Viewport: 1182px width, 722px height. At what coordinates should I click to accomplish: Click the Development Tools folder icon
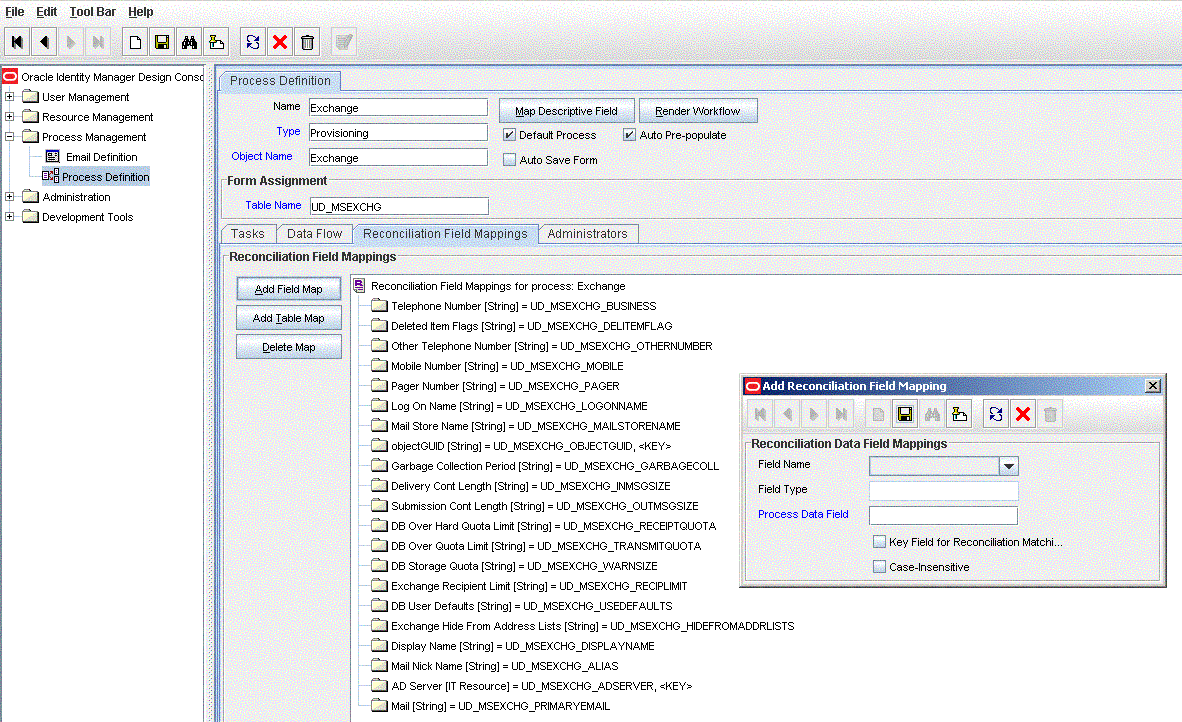point(30,217)
